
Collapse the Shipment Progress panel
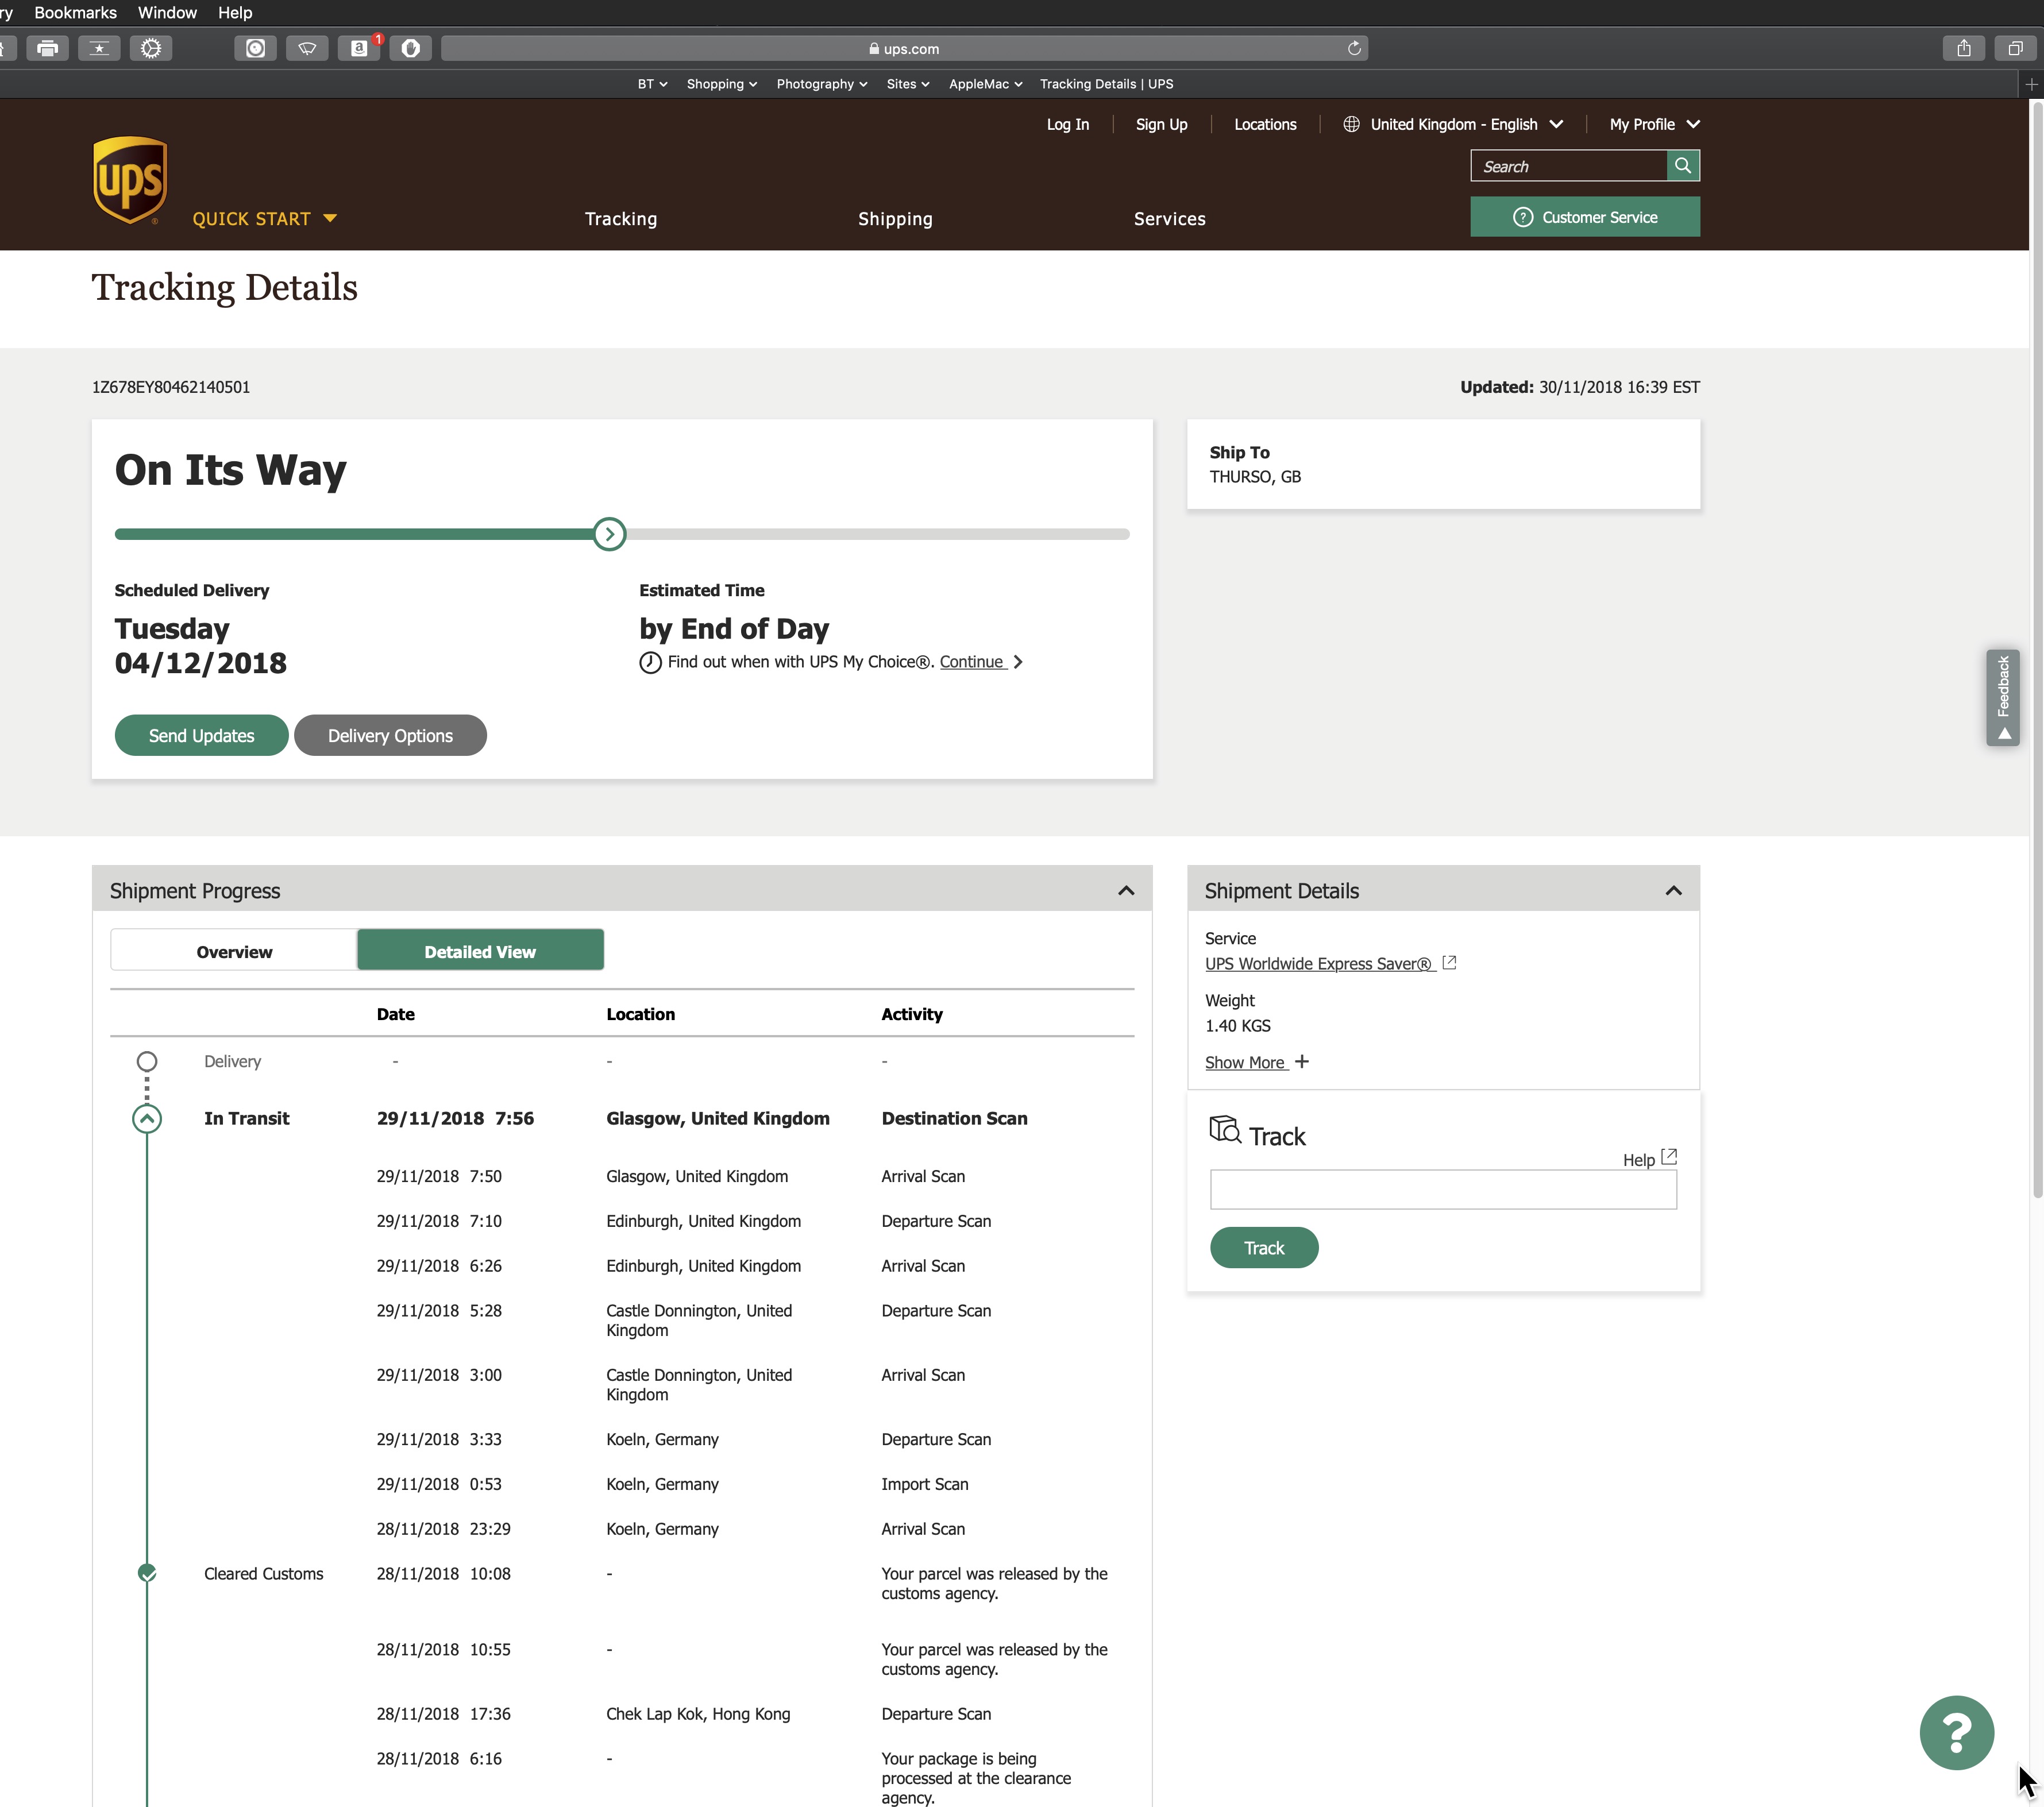tap(1126, 890)
